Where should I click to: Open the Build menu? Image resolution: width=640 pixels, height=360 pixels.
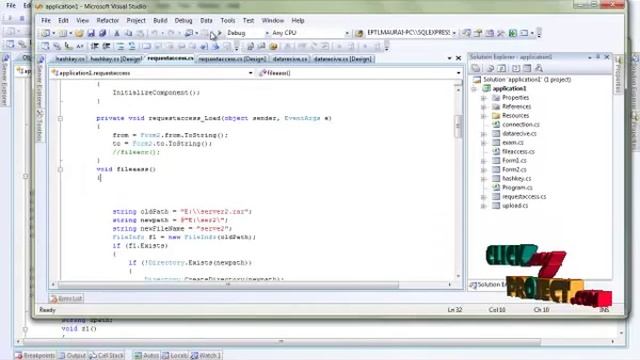(x=160, y=20)
